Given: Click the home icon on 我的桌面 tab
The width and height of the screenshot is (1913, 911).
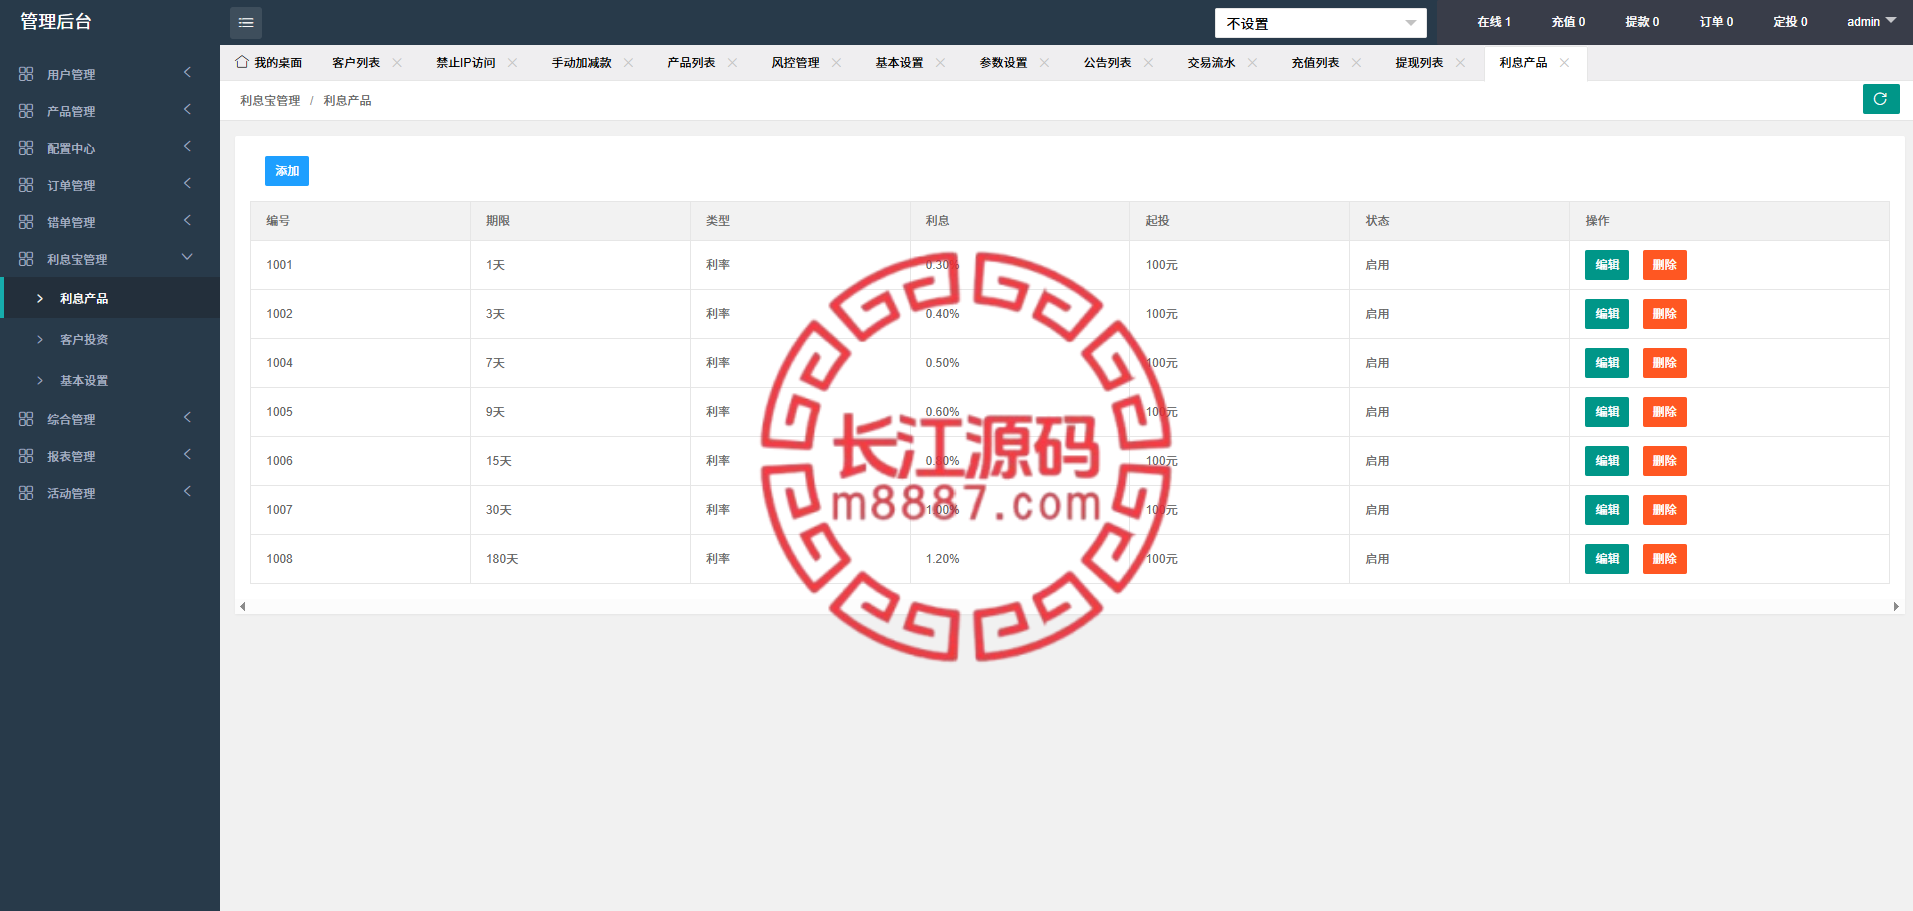Looking at the screenshot, I should tap(242, 62).
